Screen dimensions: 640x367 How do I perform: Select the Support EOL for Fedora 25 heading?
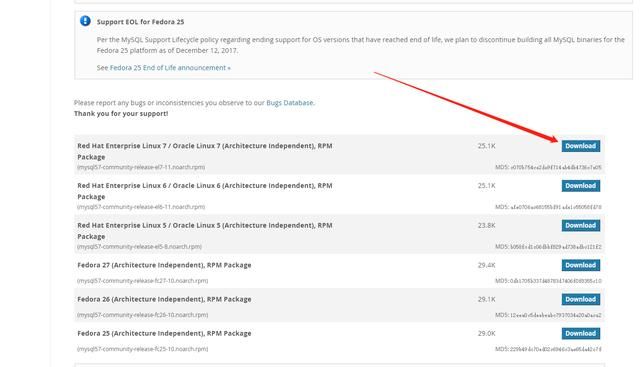[x=140, y=22]
